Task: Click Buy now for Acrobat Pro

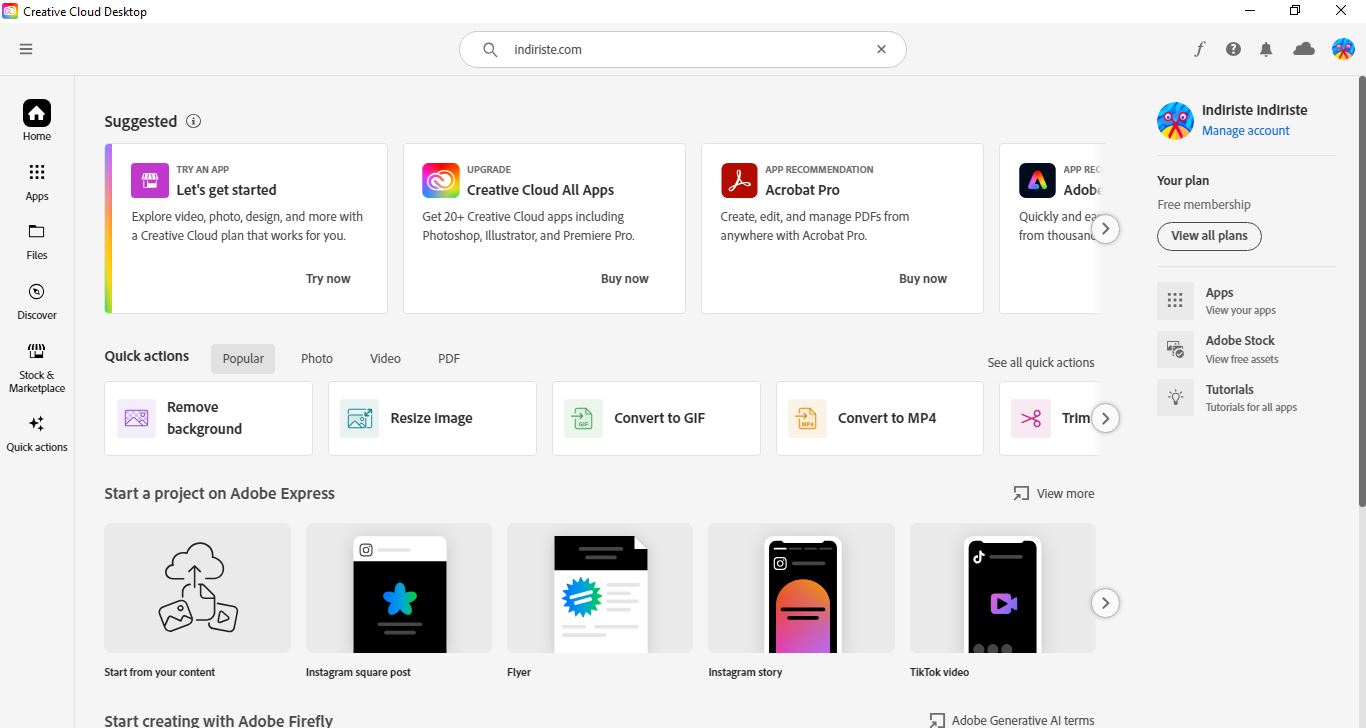Action: click(x=923, y=279)
